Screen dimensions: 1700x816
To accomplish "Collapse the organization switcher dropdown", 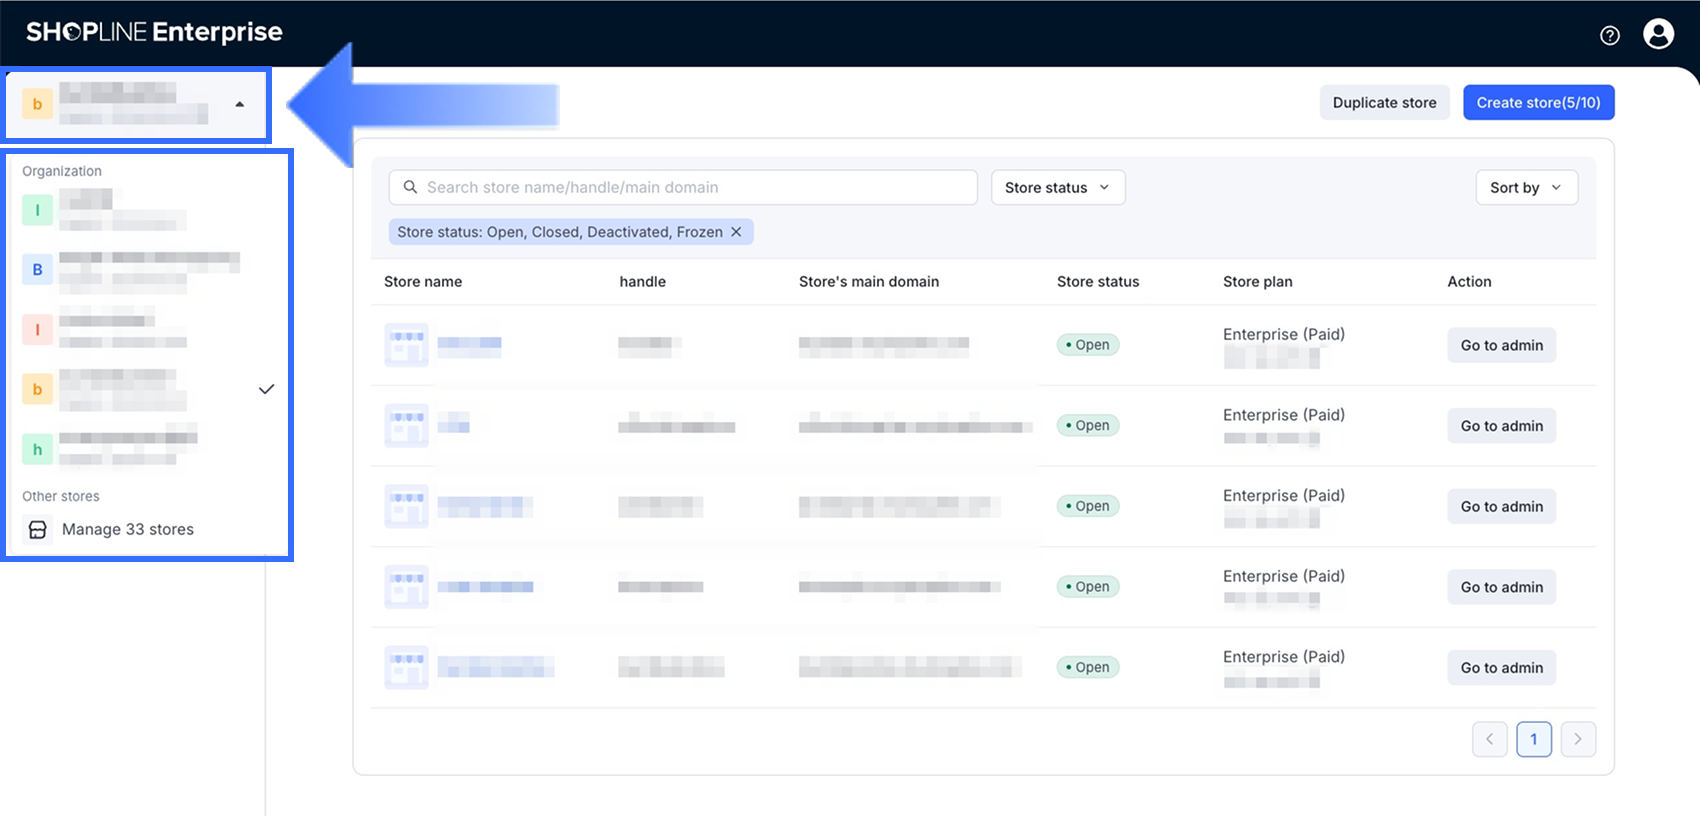I will (x=239, y=104).
